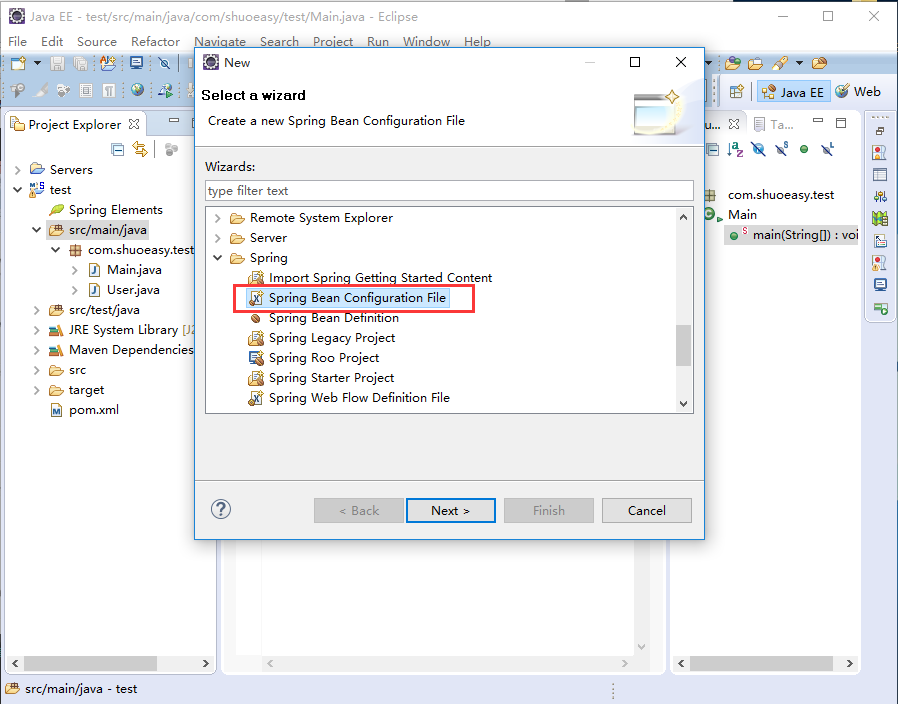Open the File menu
This screenshot has height=704, width=898.
(x=17, y=42)
